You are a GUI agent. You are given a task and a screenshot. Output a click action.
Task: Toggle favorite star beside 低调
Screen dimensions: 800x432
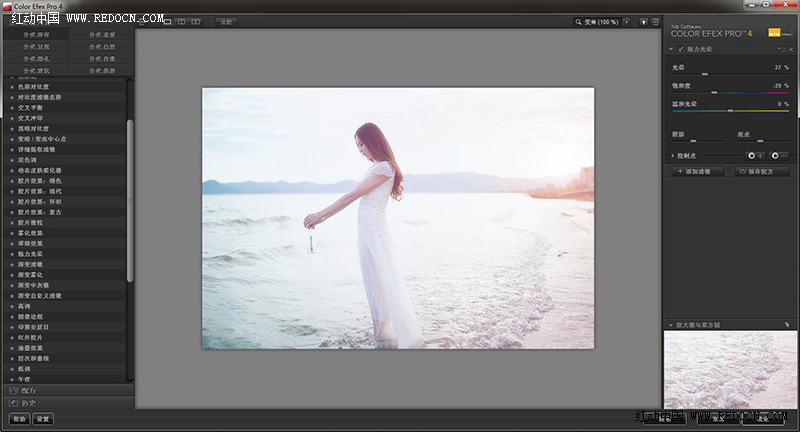point(12,369)
